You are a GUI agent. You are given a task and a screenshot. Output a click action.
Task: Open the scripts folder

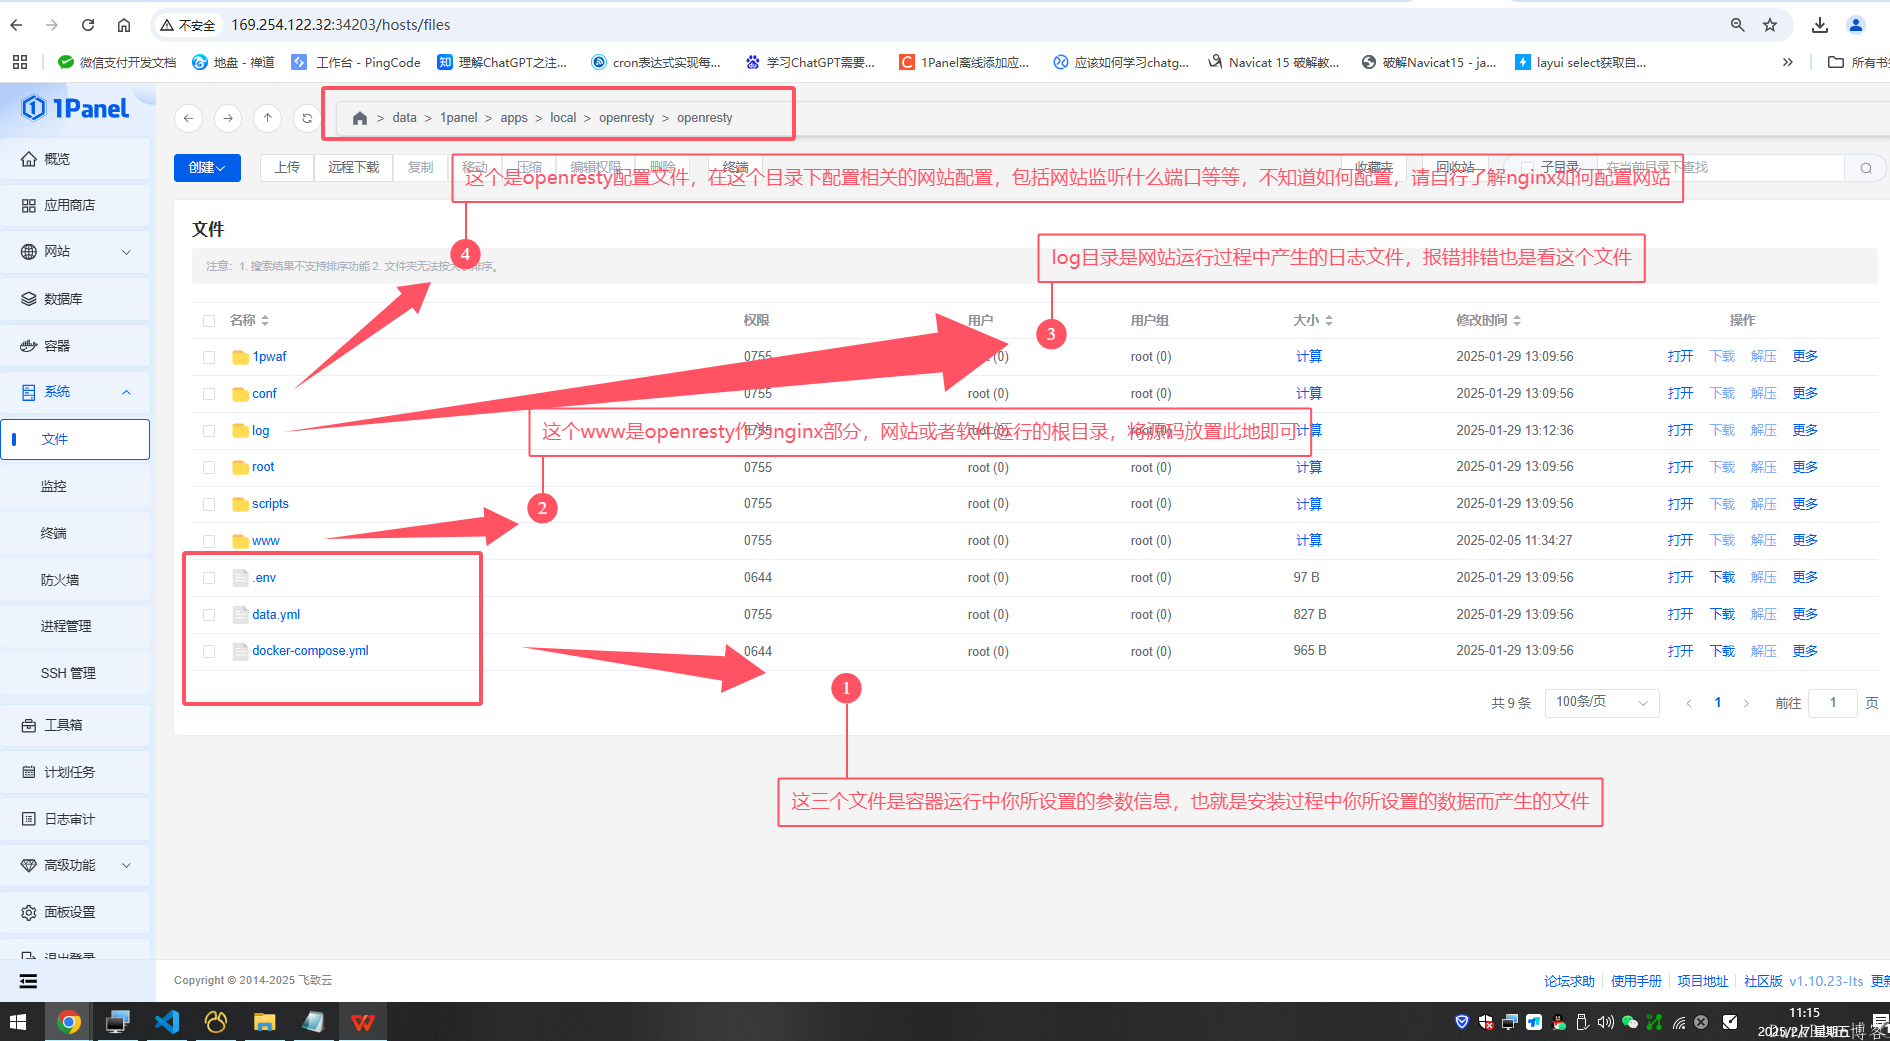[x=270, y=504]
